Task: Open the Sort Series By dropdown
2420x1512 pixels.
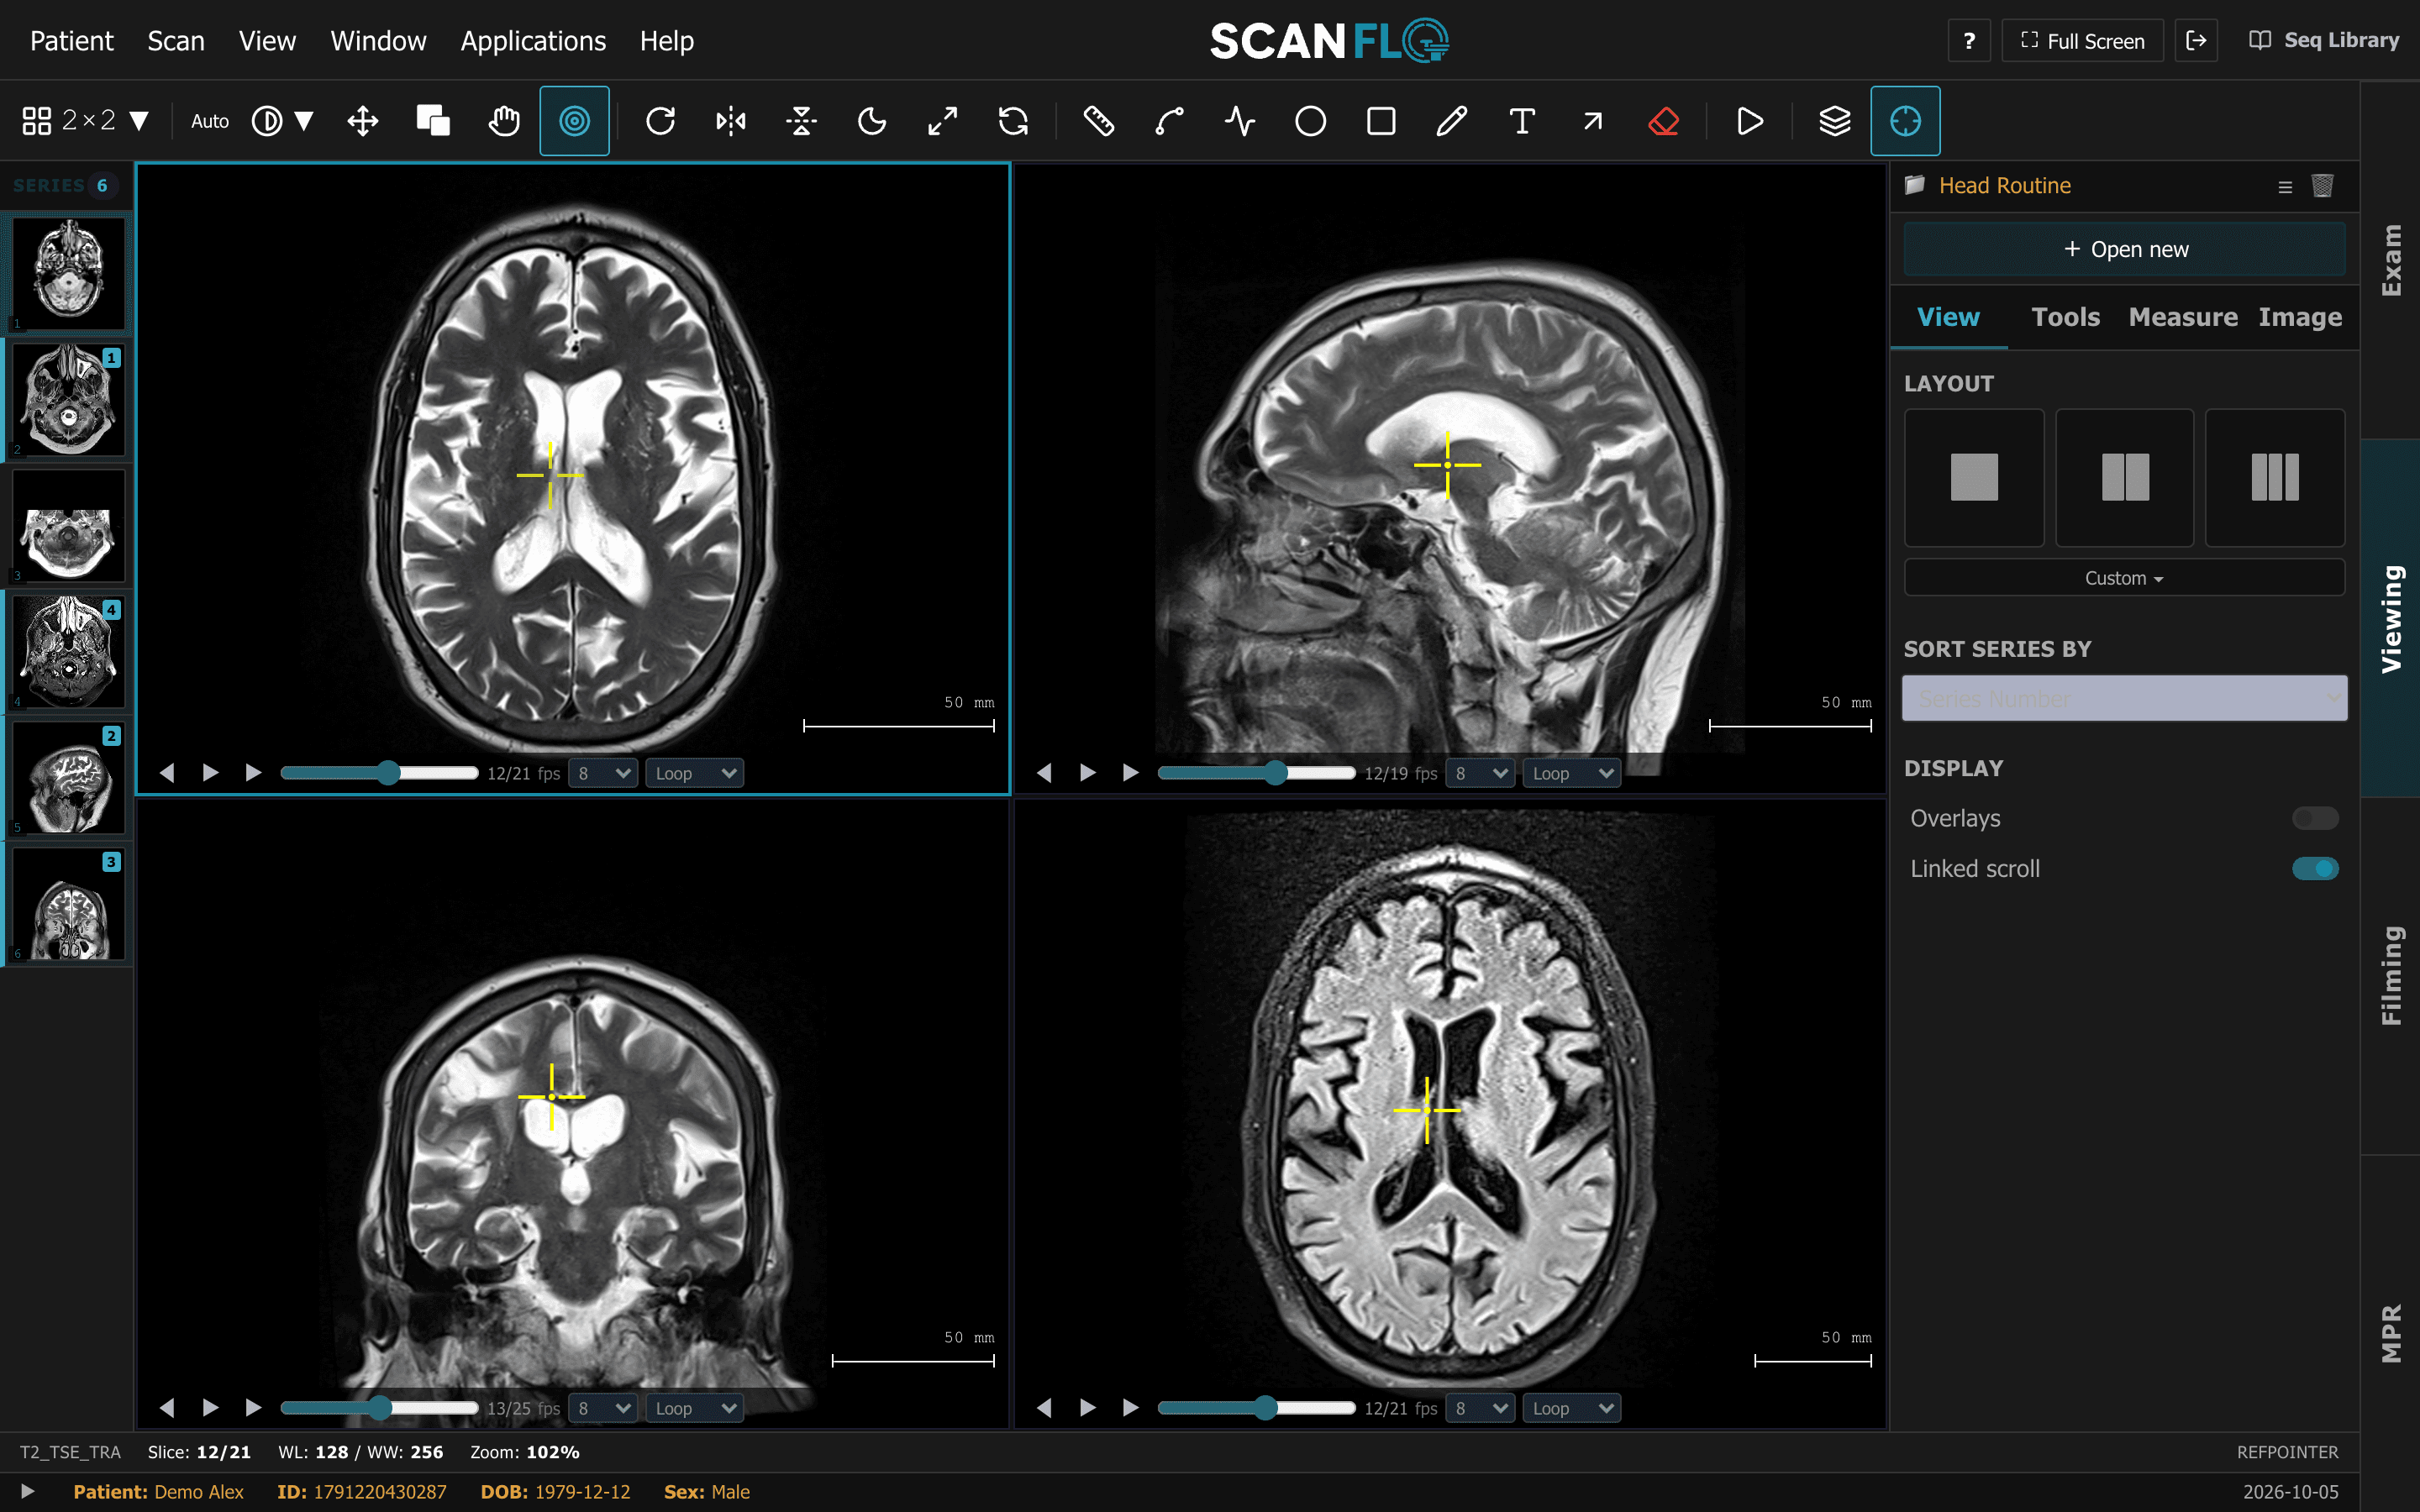Action: (2124, 698)
